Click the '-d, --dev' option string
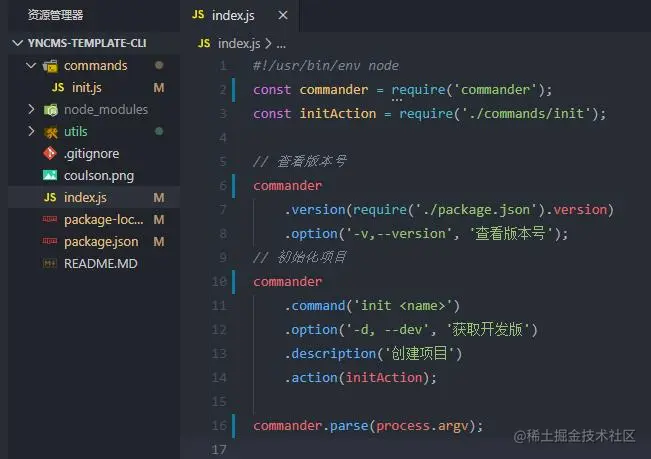Screen dimensions: 651x459 click(x=391, y=330)
